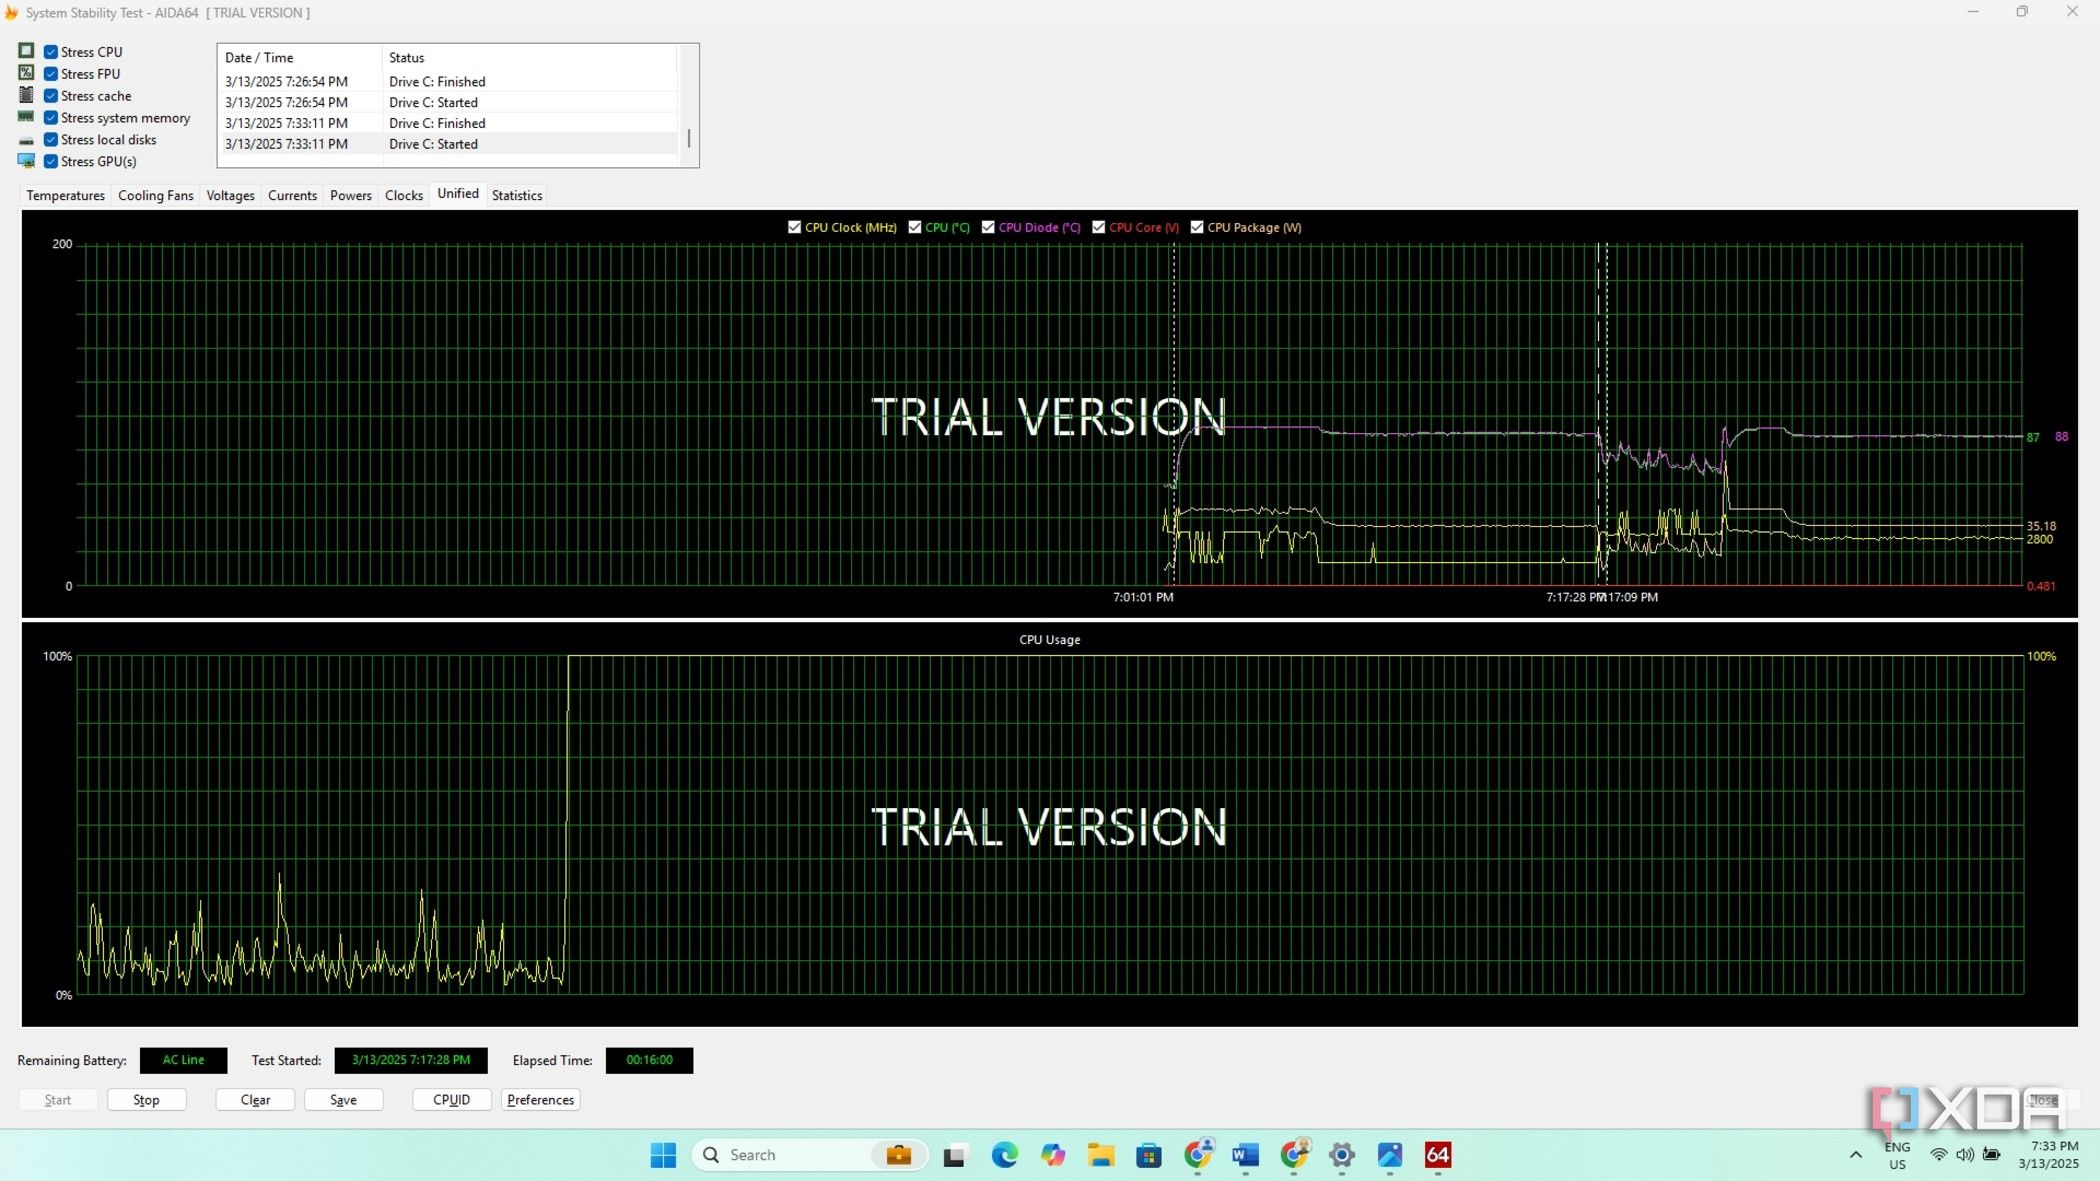The width and height of the screenshot is (2100, 1181).
Task: Toggle the CPU Core (V) checkbox
Action: pyautogui.click(x=1099, y=228)
